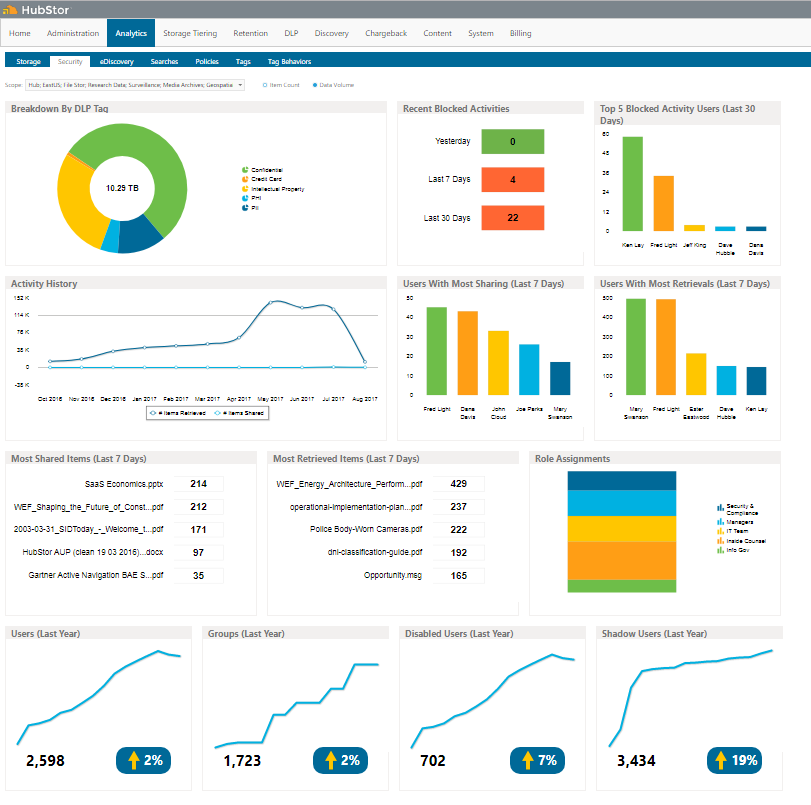
Task: Click the HubStor AUP (clean 19 03 2016)...docx item
Action: coord(93,552)
